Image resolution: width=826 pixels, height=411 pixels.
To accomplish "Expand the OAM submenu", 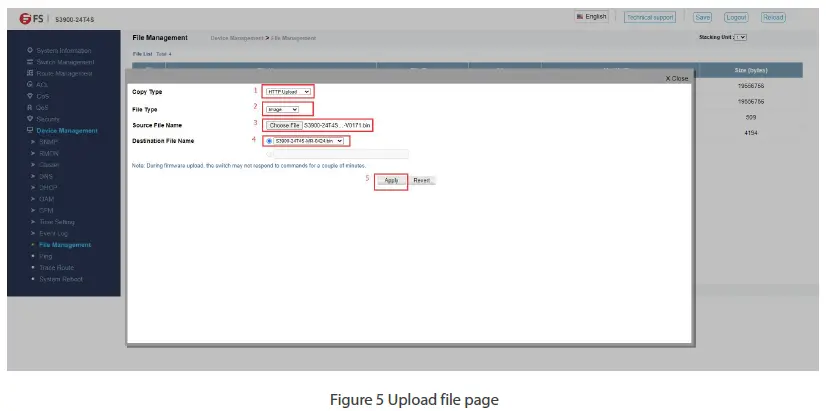I will [46, 199].
